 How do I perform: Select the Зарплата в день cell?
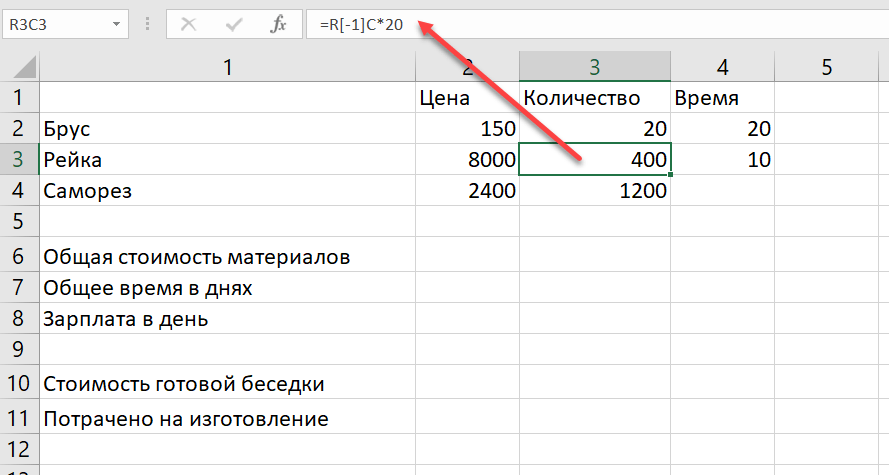click(227, 320)
